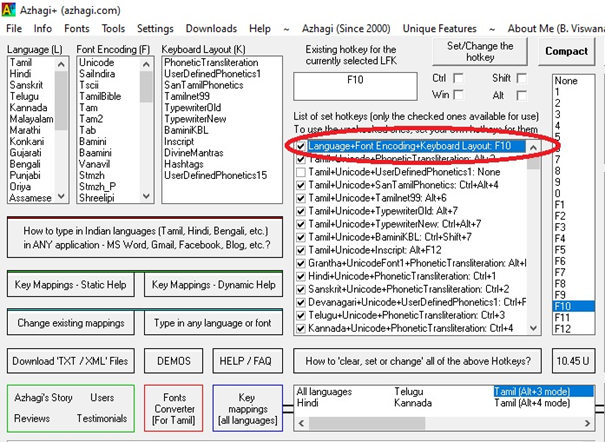Screen dimensions: 605x442
Task: Click Set/Change the hotkey button
Action: [480, 51]
